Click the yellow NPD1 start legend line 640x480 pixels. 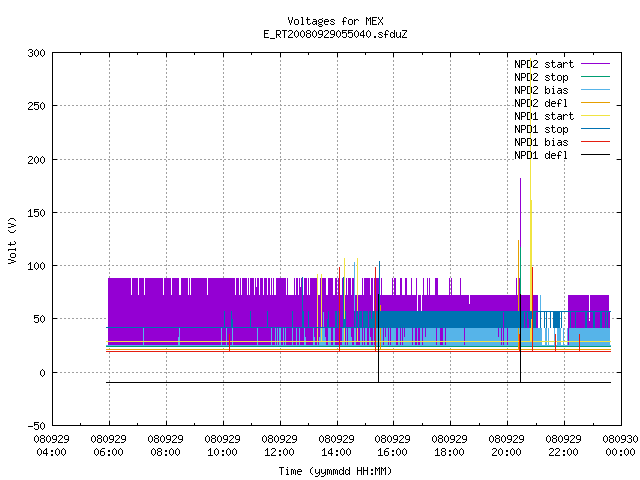pos(596,116)
